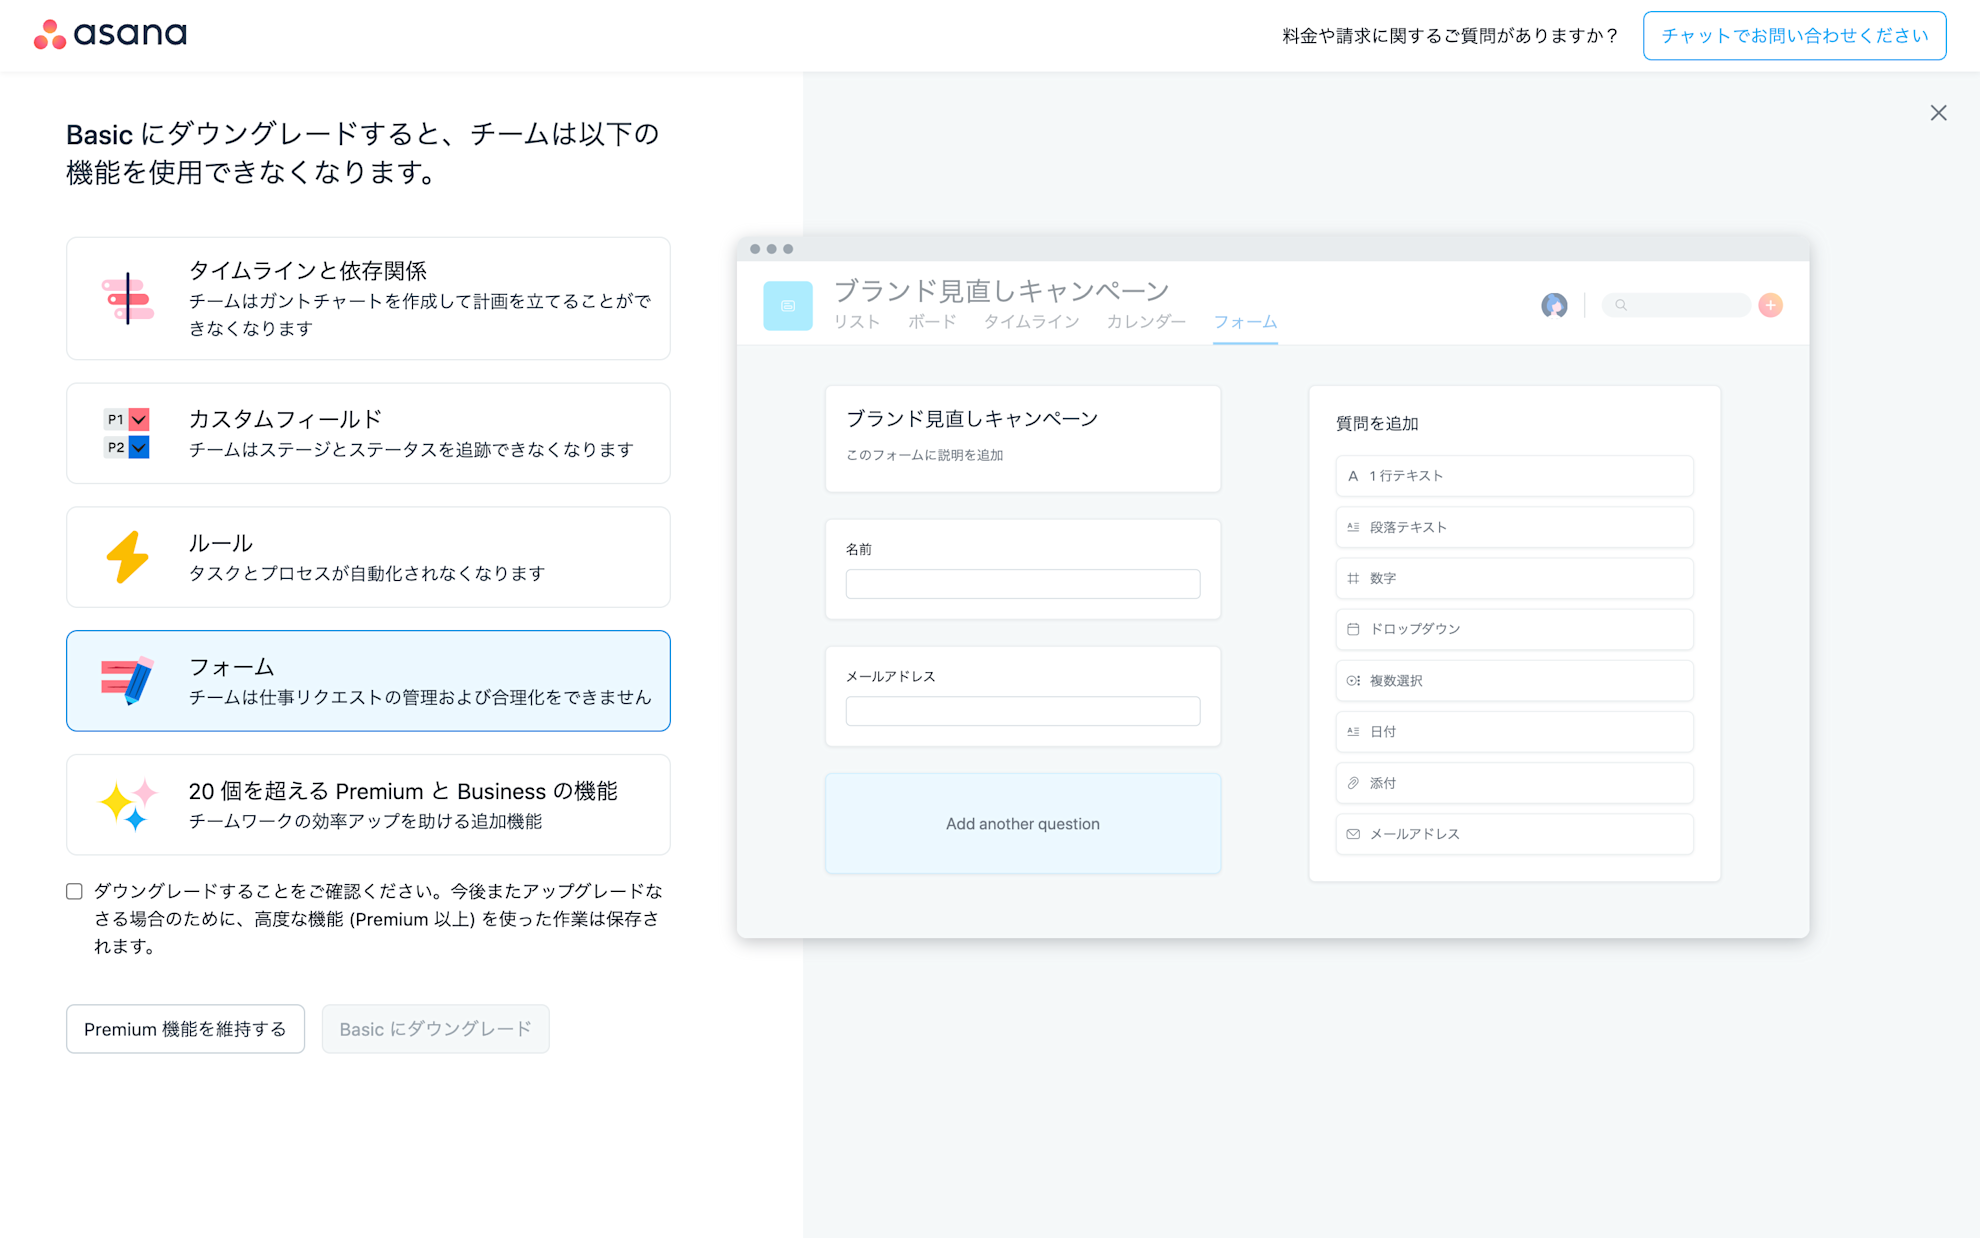Viewport: 1980px width, 1238px height.
Task: Check the downgrade confirmation checkbox
Action: pos(74,891)
